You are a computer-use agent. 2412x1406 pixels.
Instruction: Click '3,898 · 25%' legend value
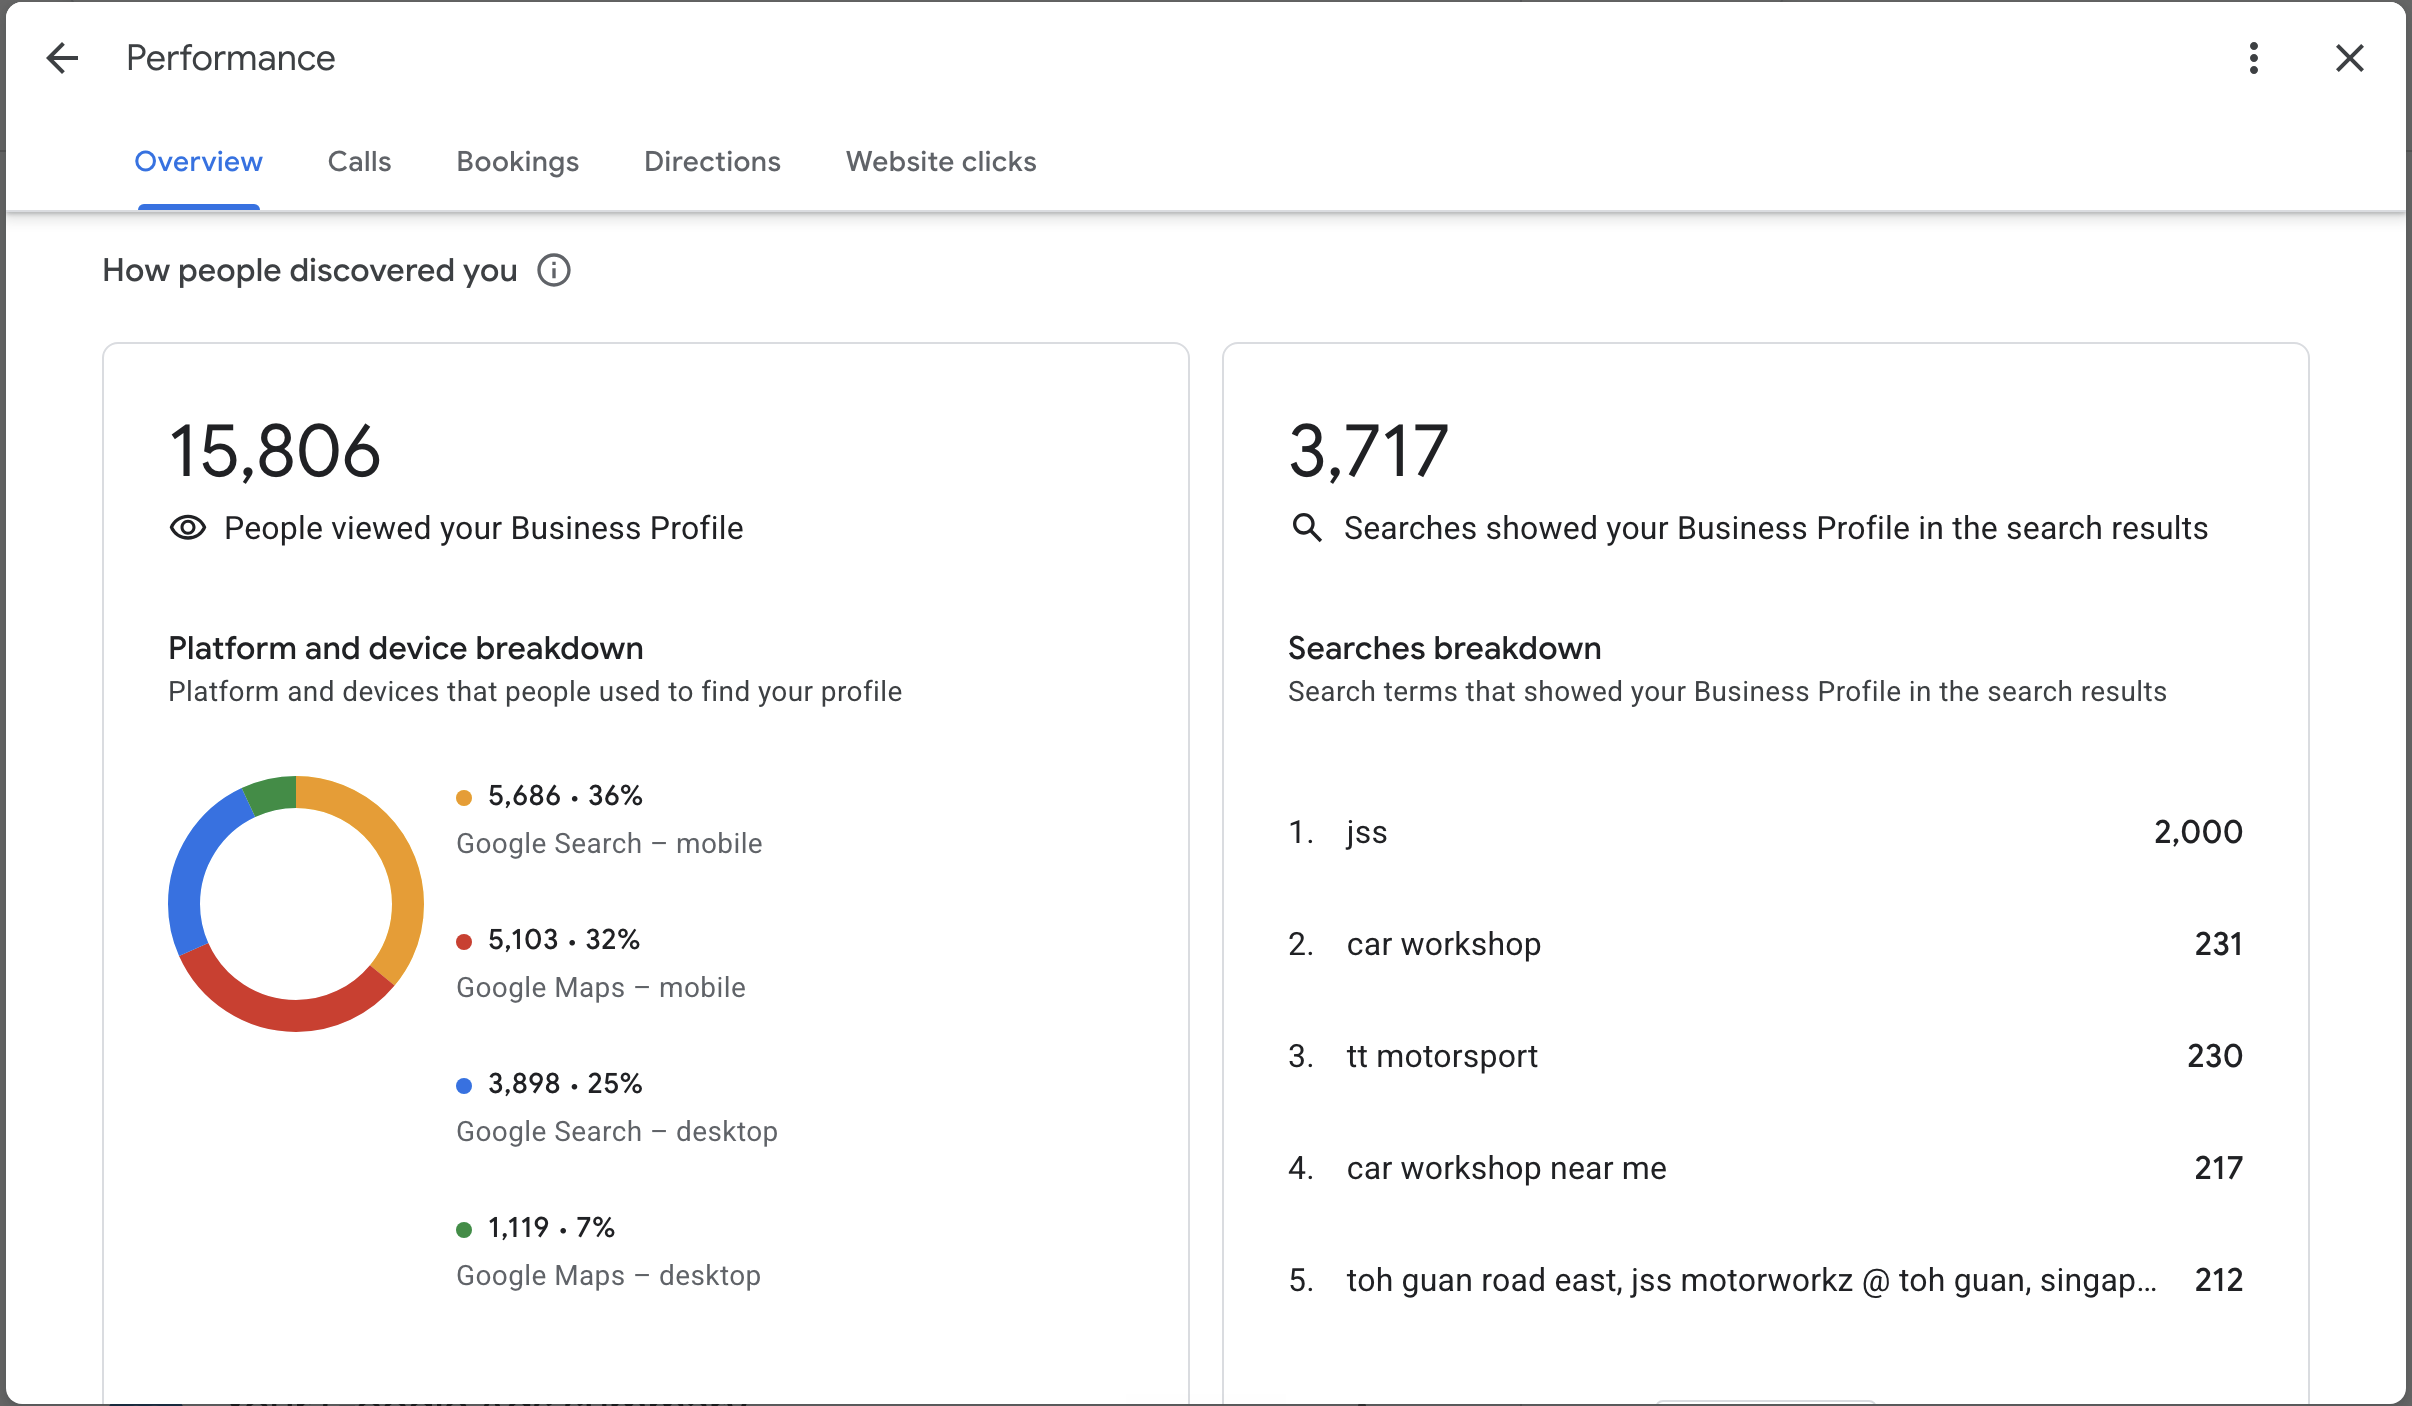coord(565,1084)
